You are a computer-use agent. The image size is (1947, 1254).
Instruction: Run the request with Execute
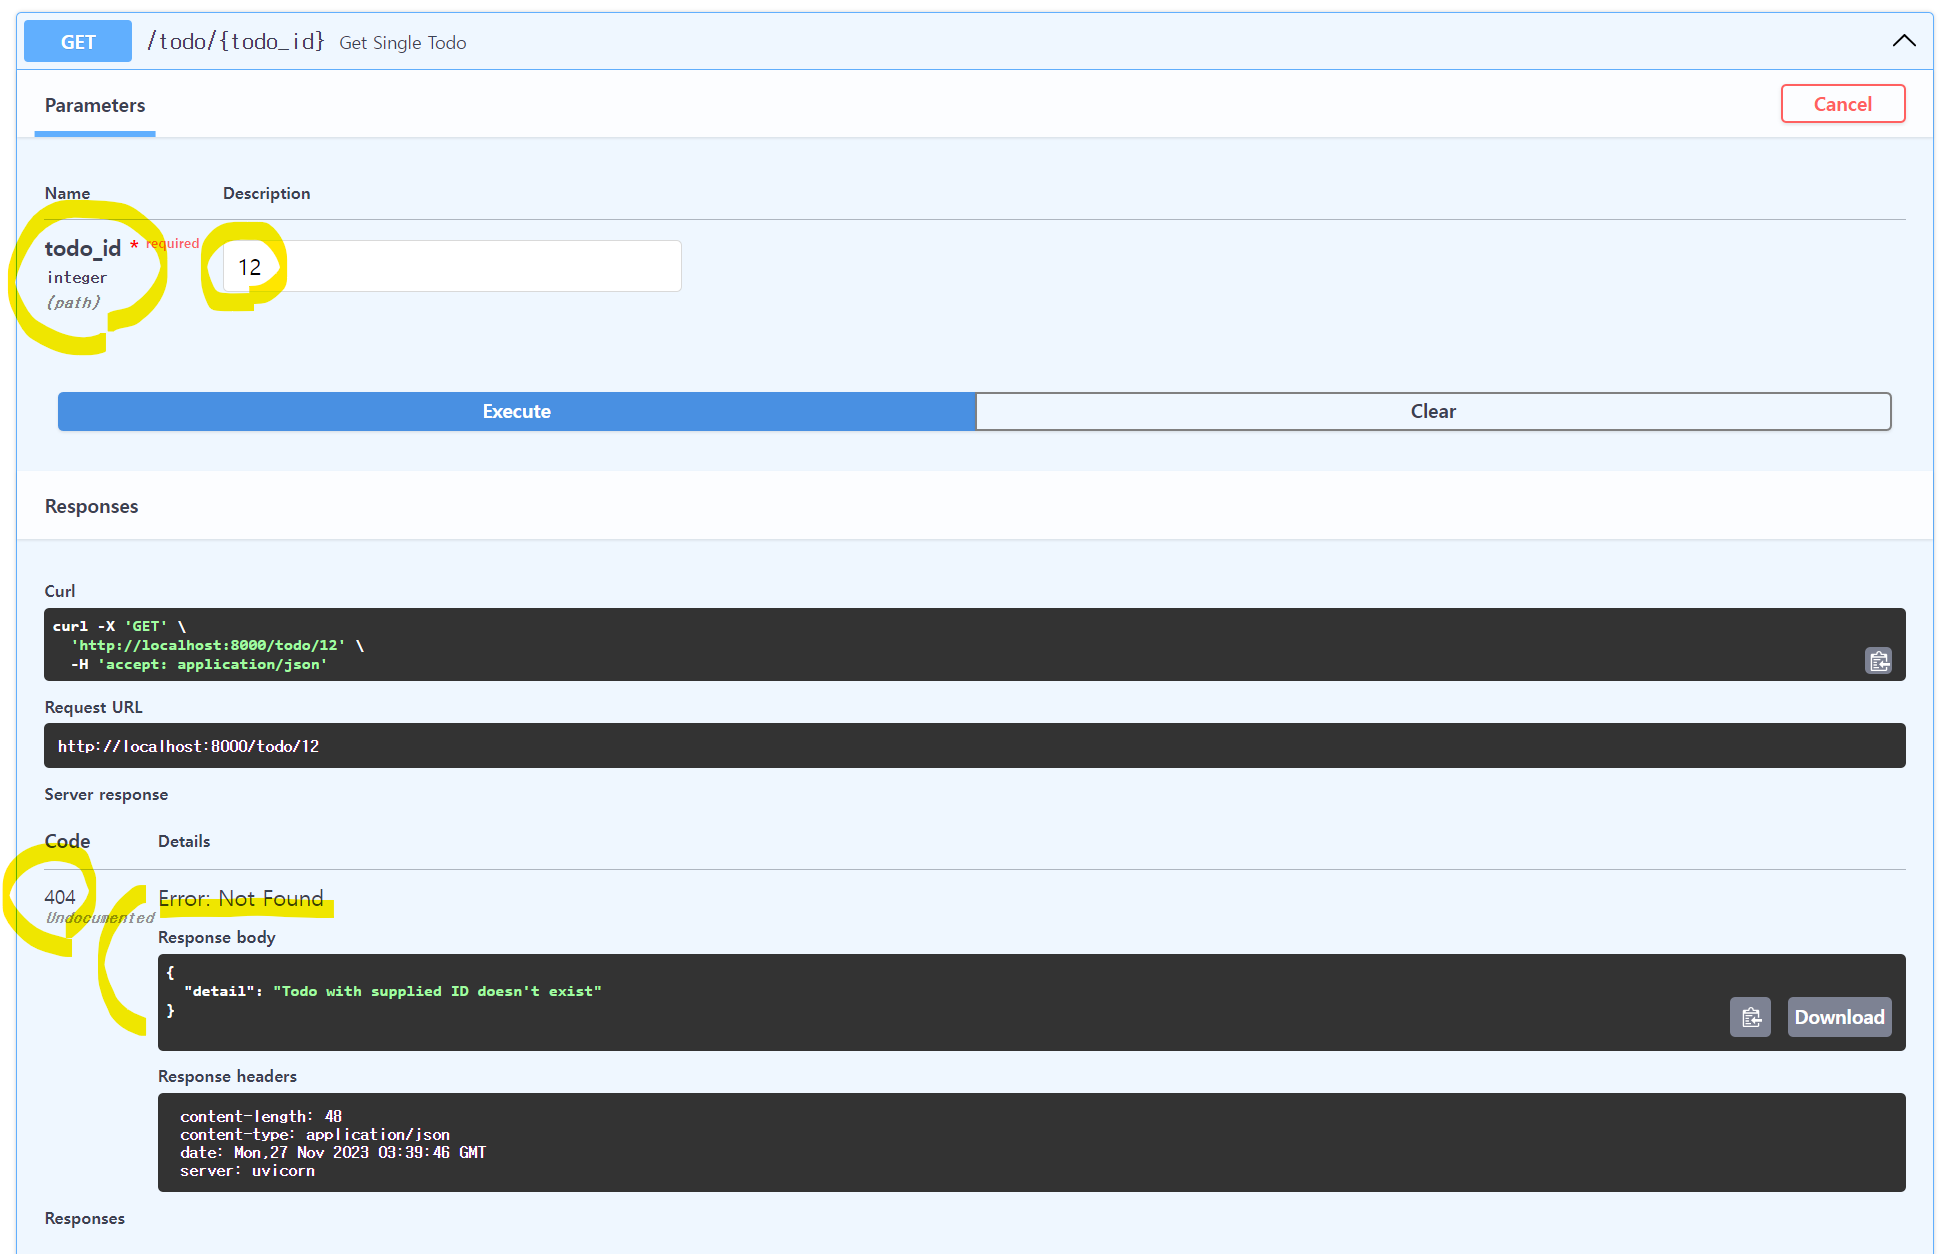coord(516,411)
